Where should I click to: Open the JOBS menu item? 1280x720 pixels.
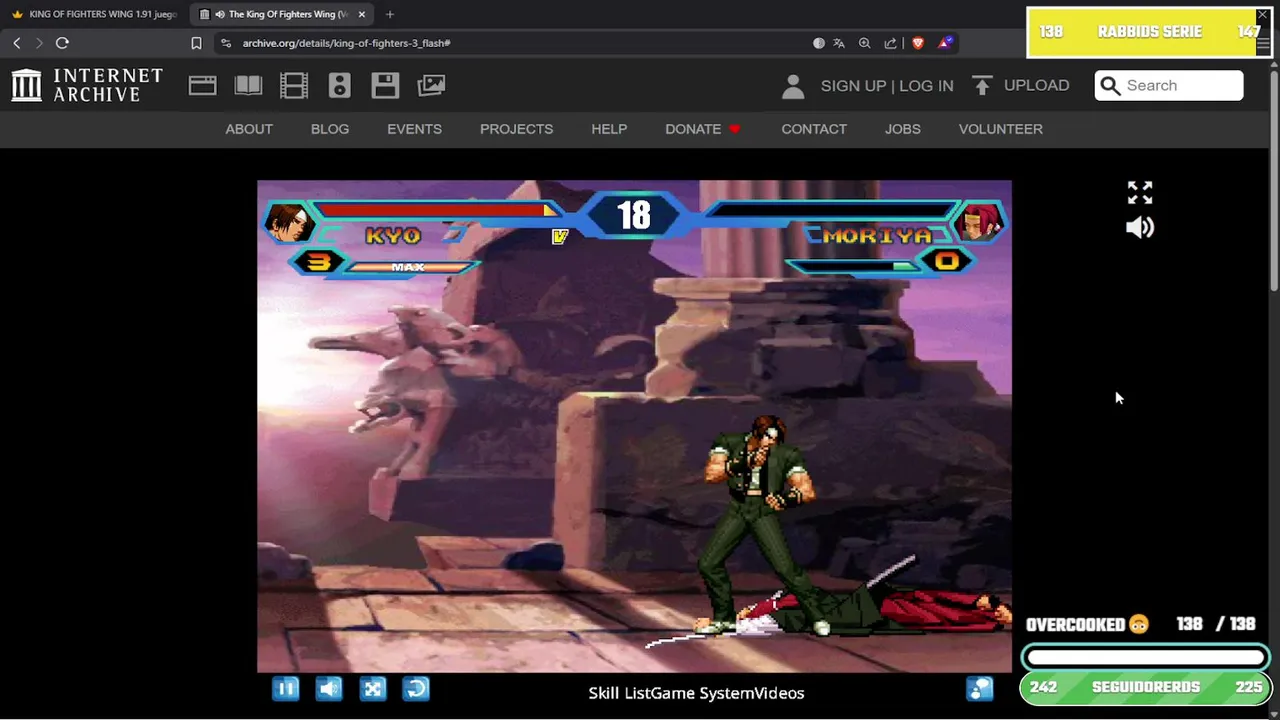(x=903, y=129)
